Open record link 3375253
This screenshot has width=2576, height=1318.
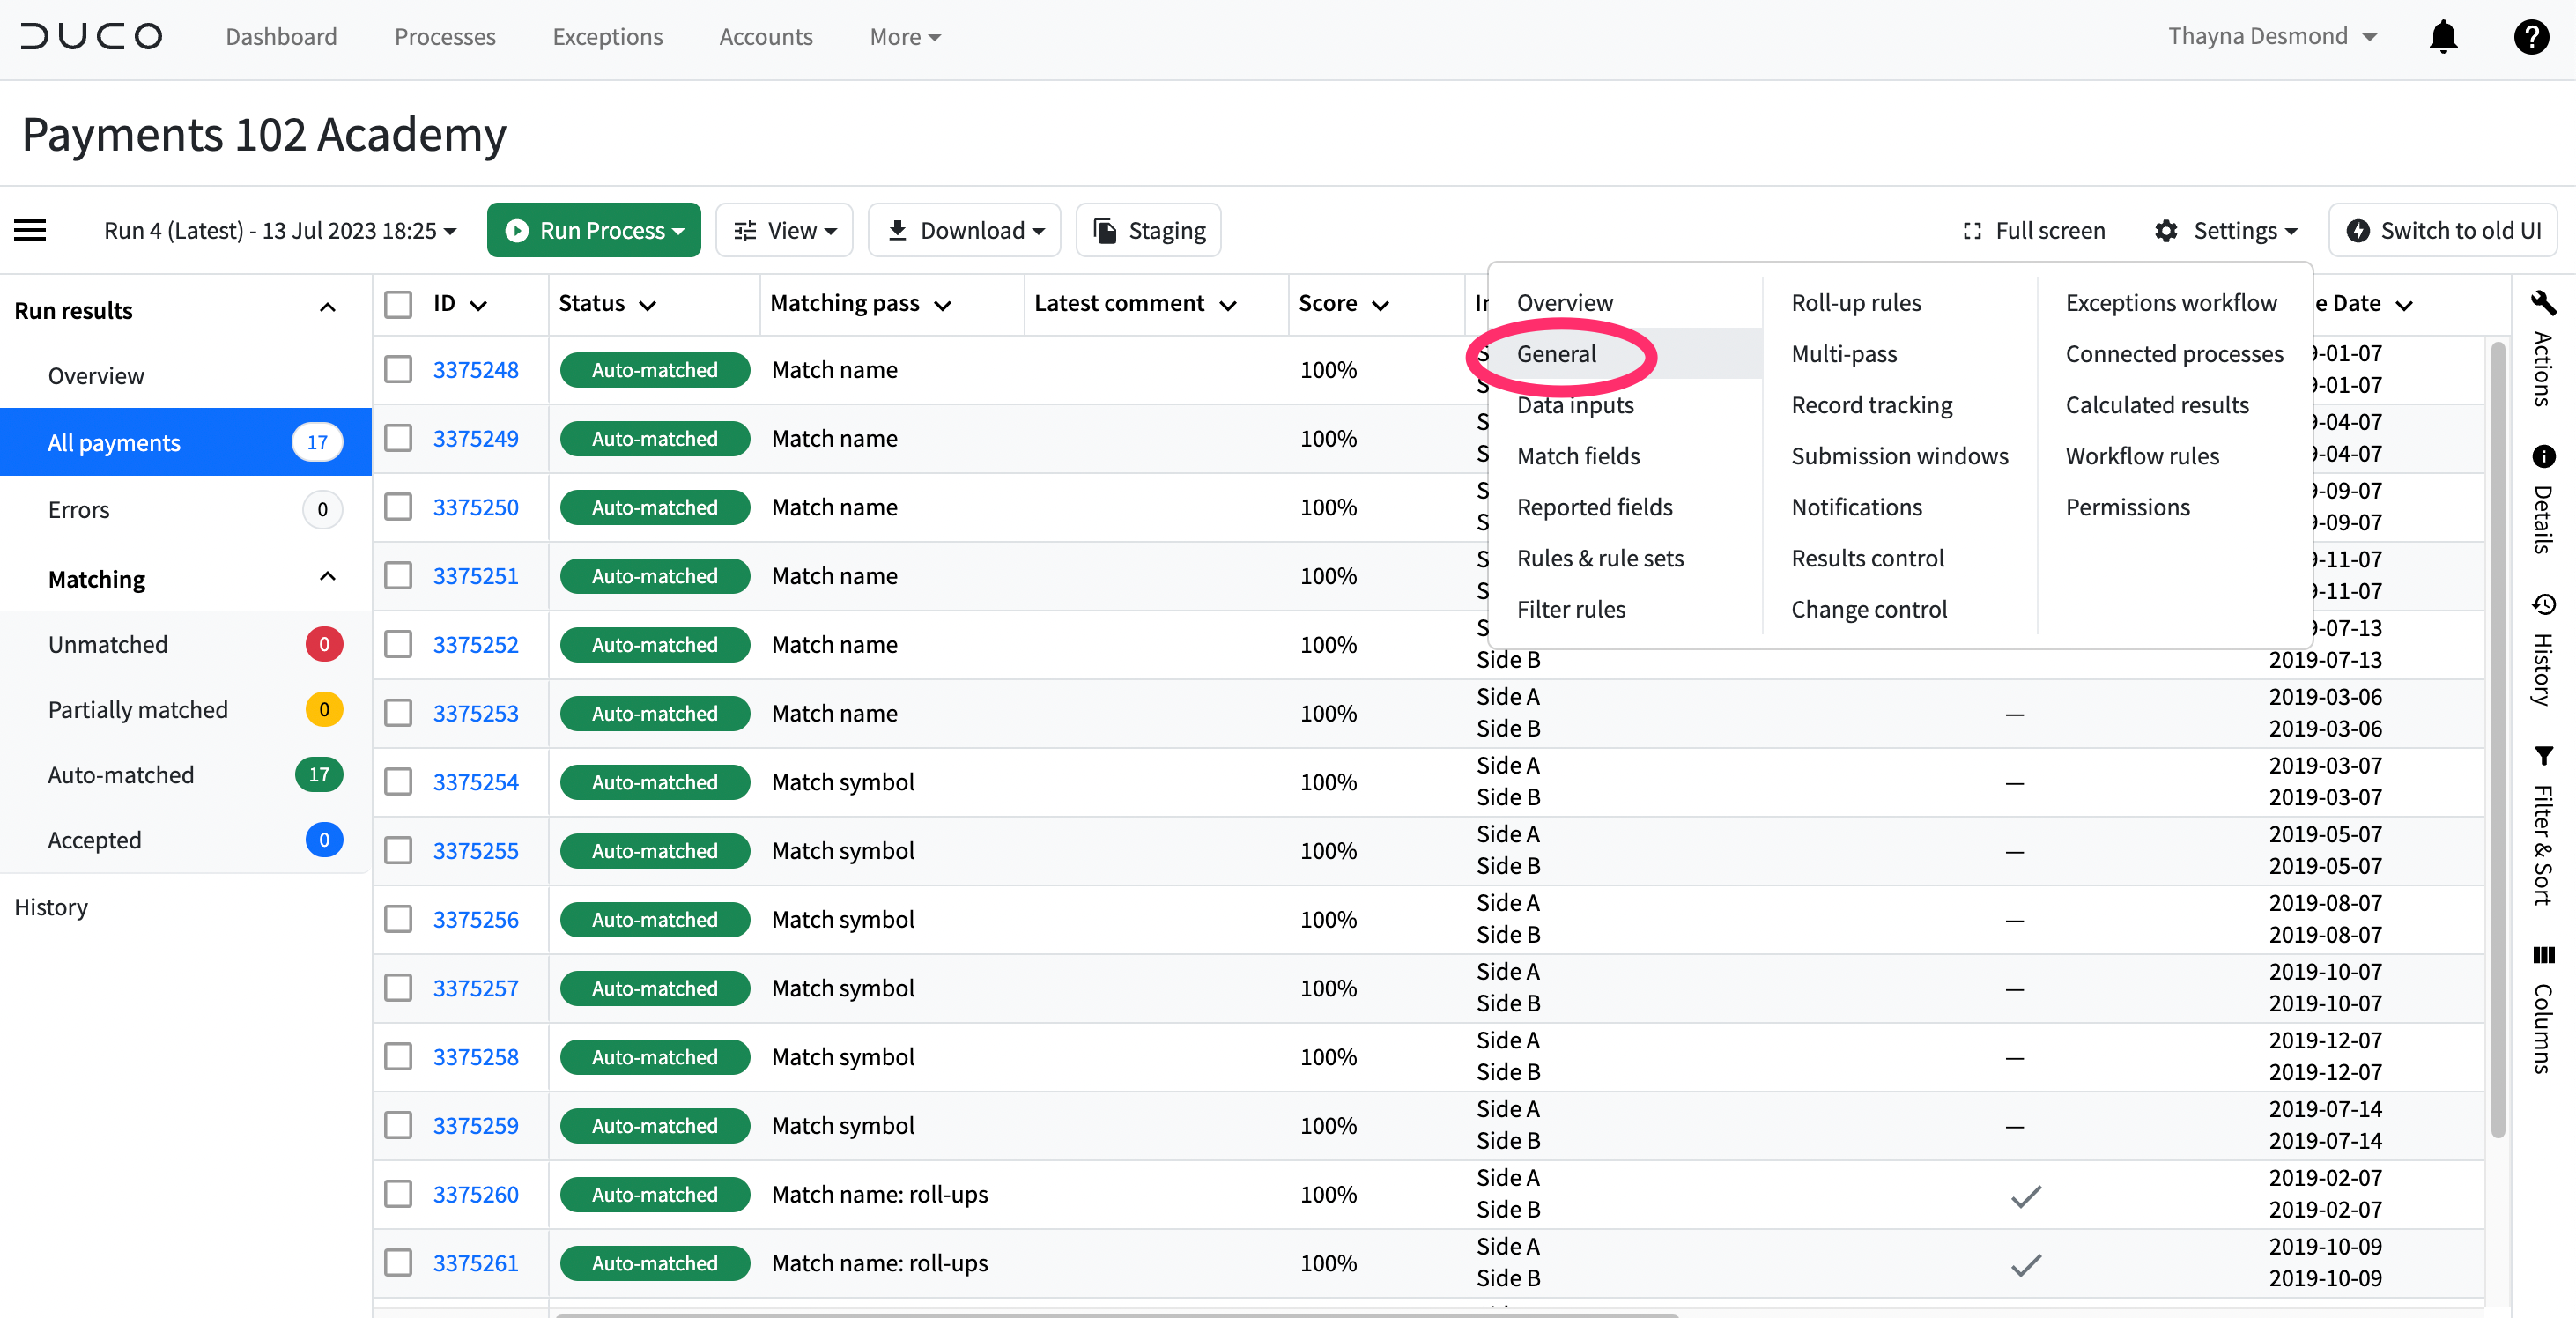[475, 713]
